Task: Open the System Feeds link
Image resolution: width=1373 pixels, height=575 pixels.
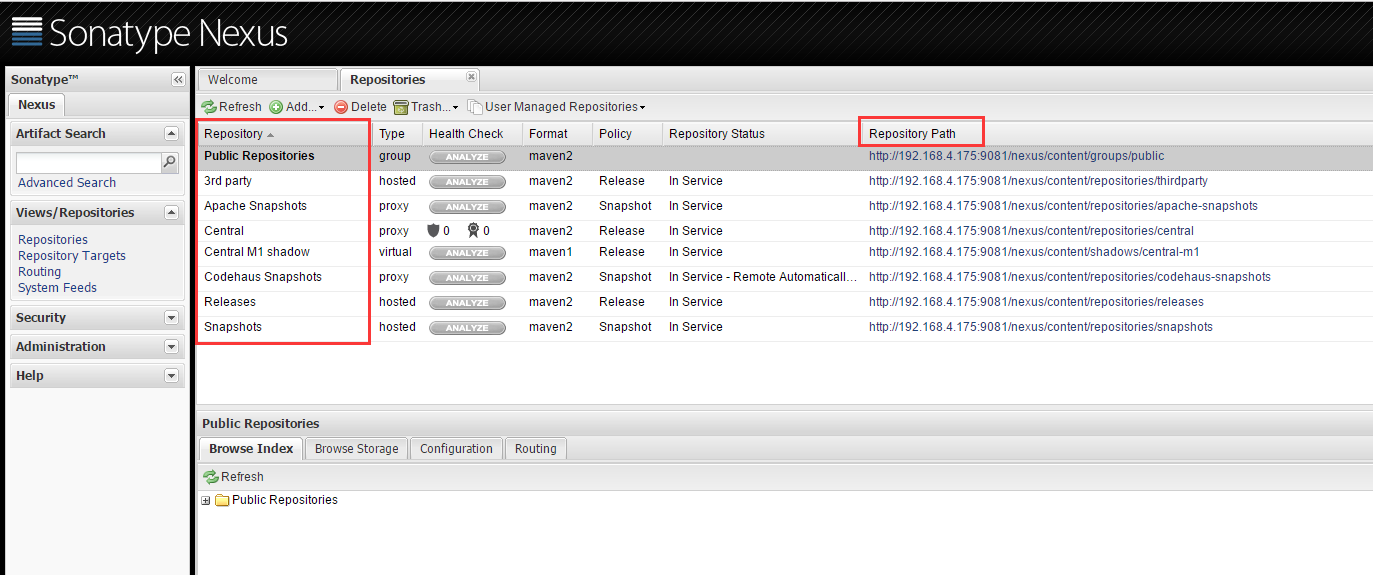Action: (x=58, y=288)
